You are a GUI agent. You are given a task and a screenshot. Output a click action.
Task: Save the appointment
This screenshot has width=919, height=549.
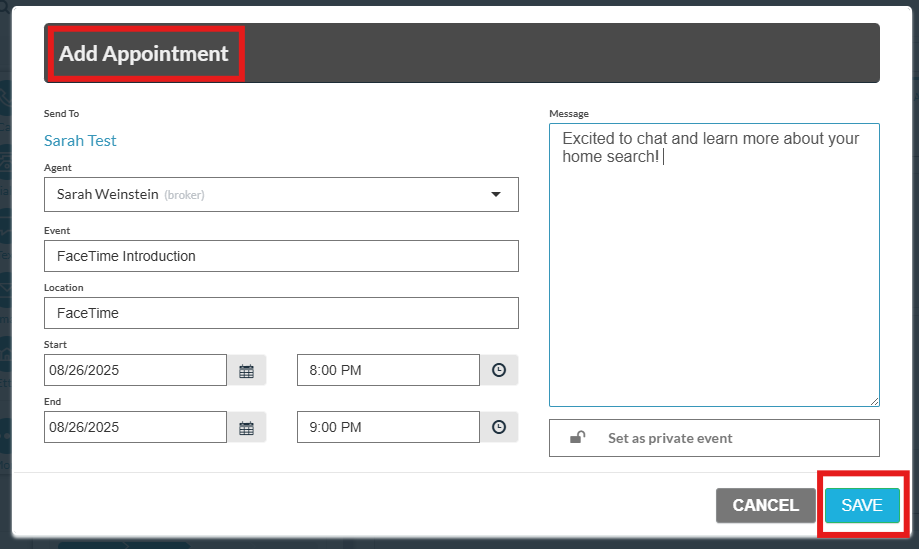pos(862,505)
